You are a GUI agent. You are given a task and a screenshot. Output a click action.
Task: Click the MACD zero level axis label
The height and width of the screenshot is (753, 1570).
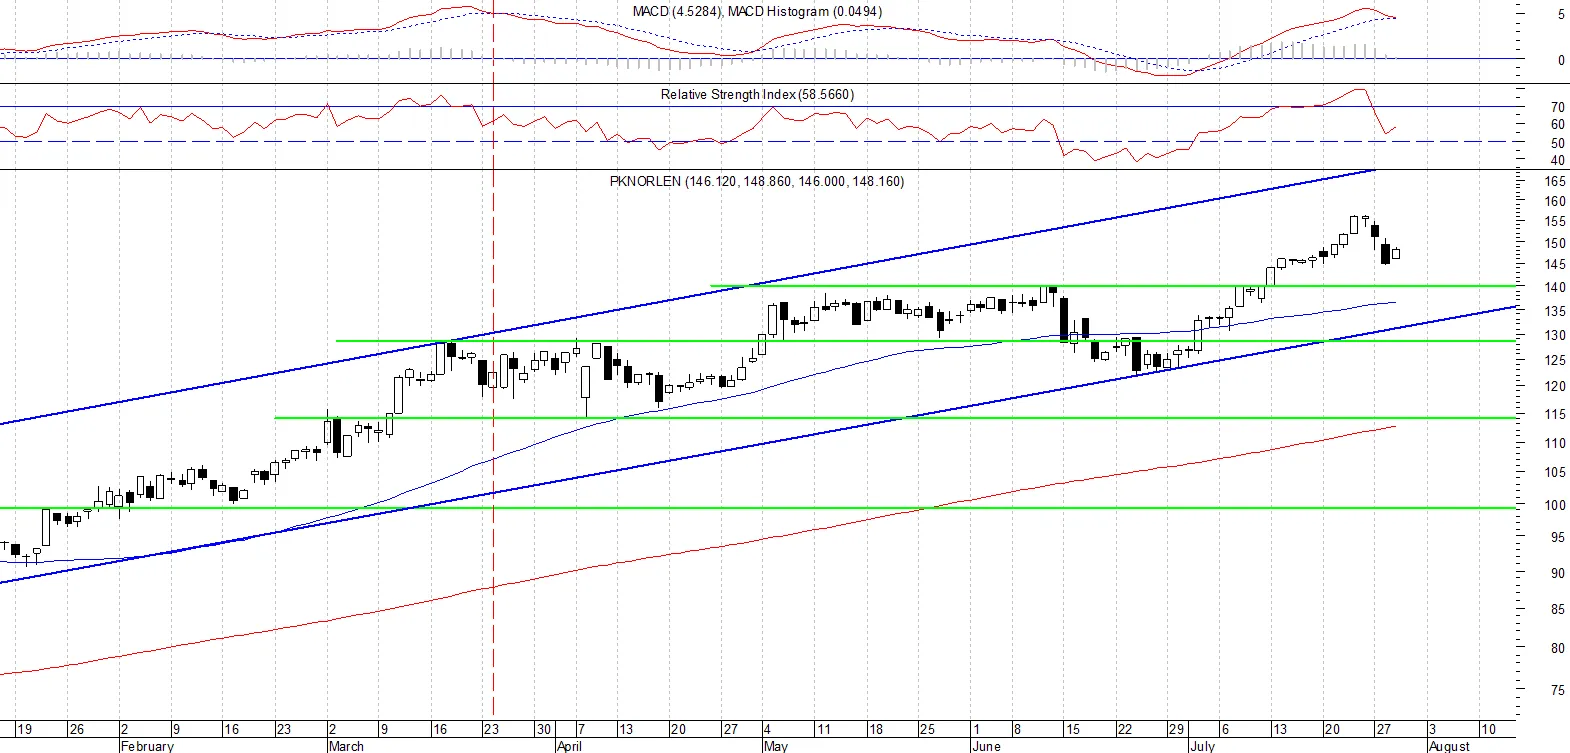(x=1561, y=60)
